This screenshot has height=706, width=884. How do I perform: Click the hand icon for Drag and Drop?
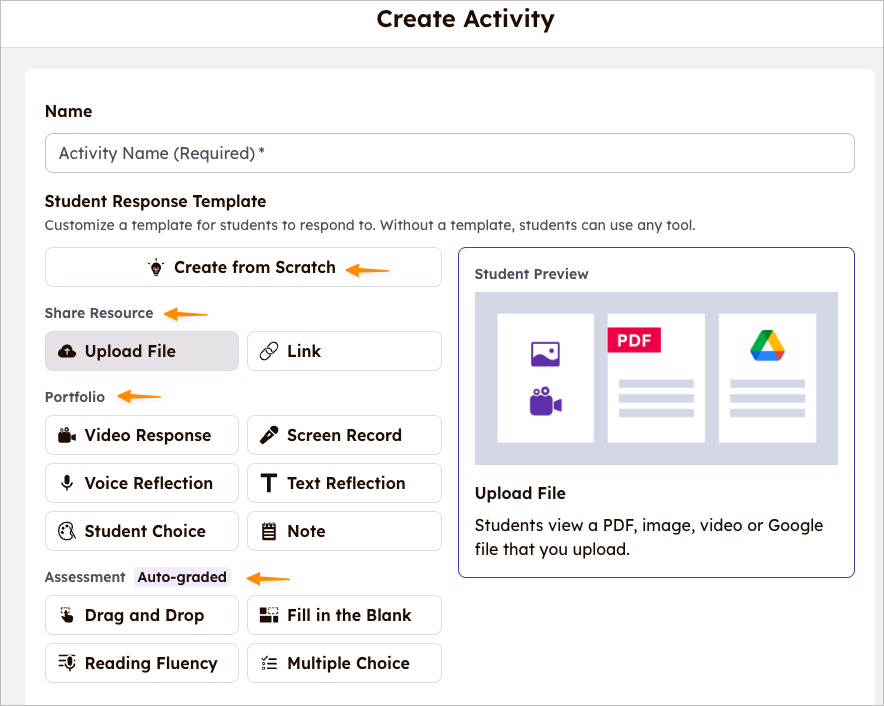pos(67,616)
